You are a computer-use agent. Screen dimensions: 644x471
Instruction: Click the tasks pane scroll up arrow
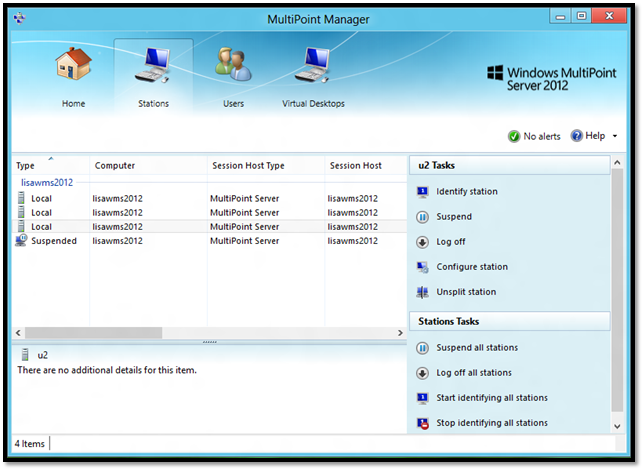pos(617,163)
